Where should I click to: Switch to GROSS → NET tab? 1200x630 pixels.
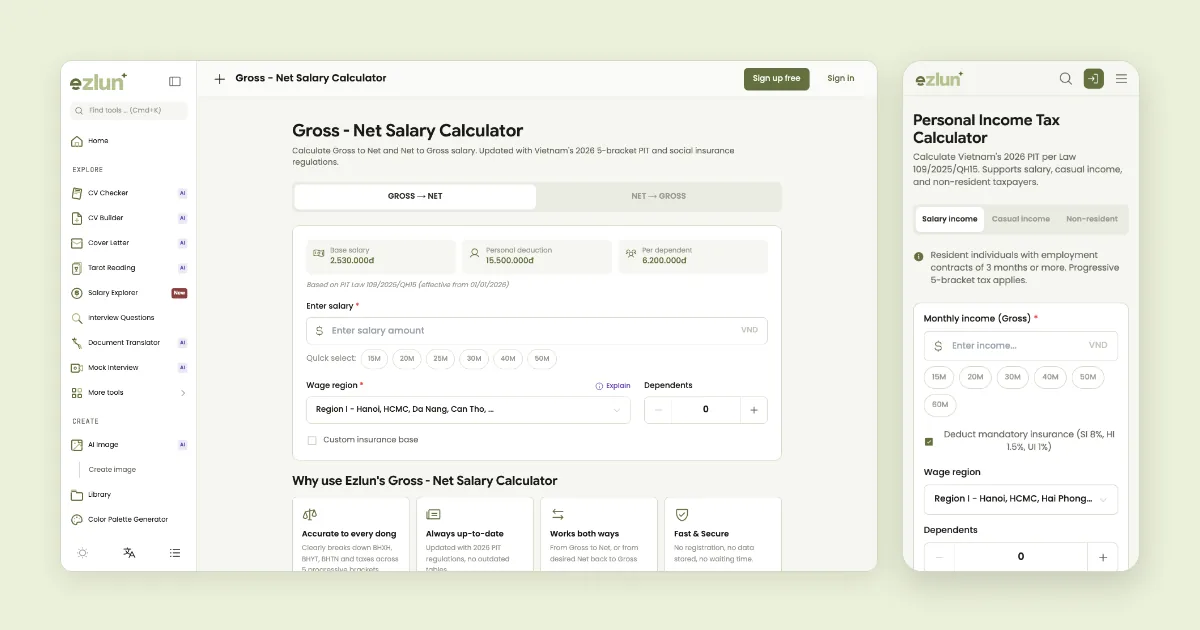415,197
